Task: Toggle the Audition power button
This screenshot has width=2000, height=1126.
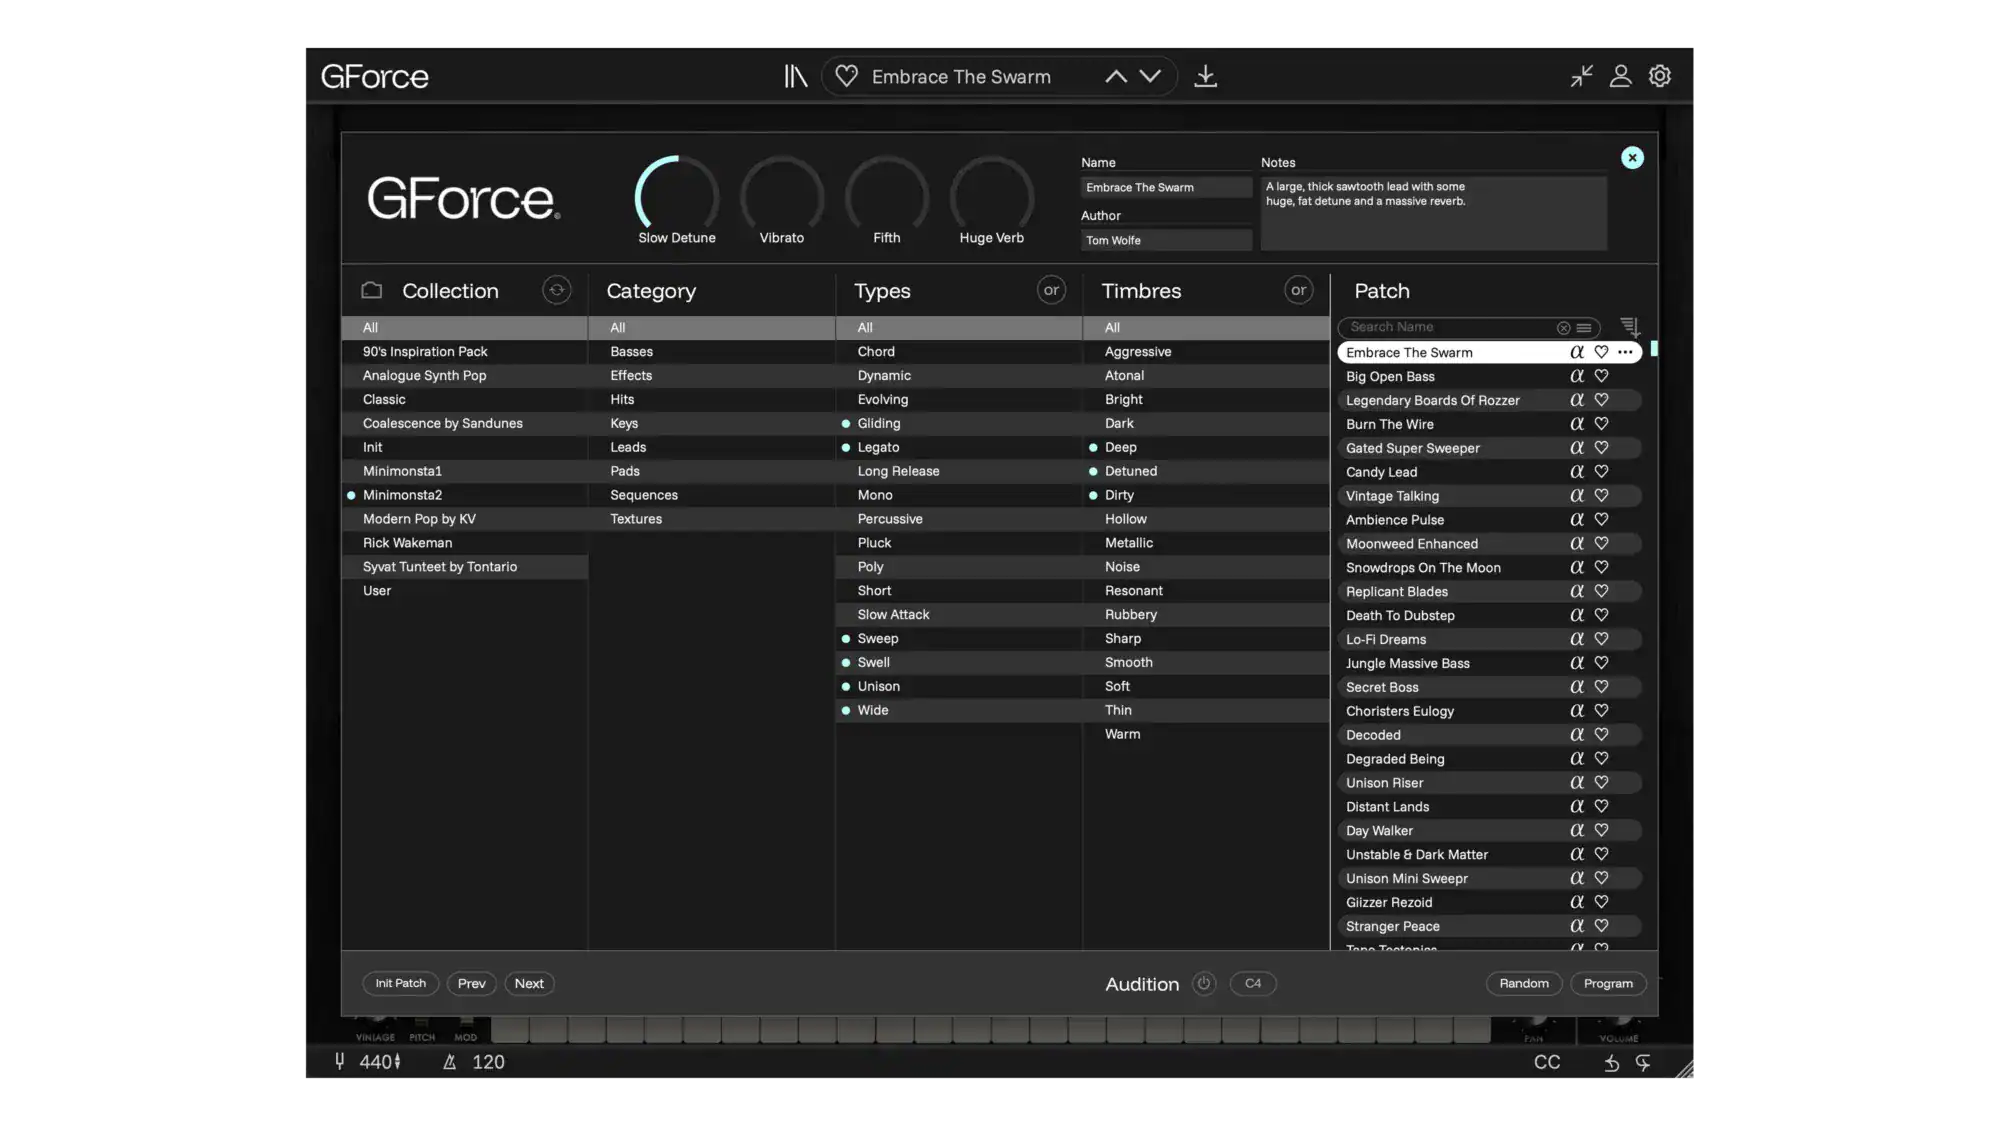Action: tap(1204, 984)
